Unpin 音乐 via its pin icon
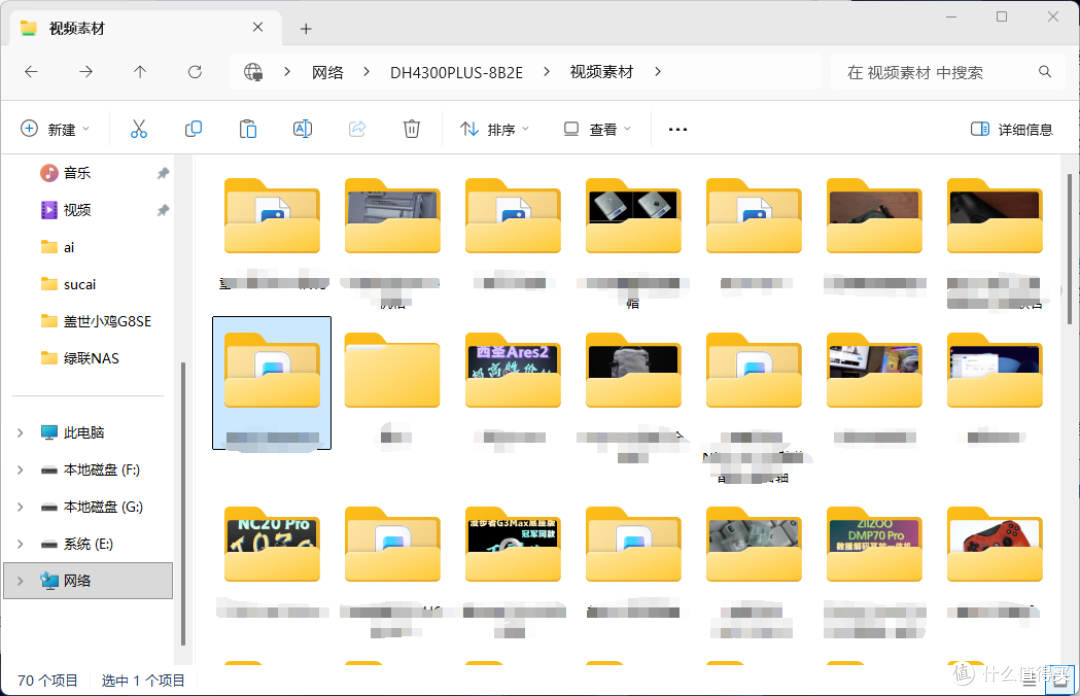1080x696 pixels. [163, 173]
